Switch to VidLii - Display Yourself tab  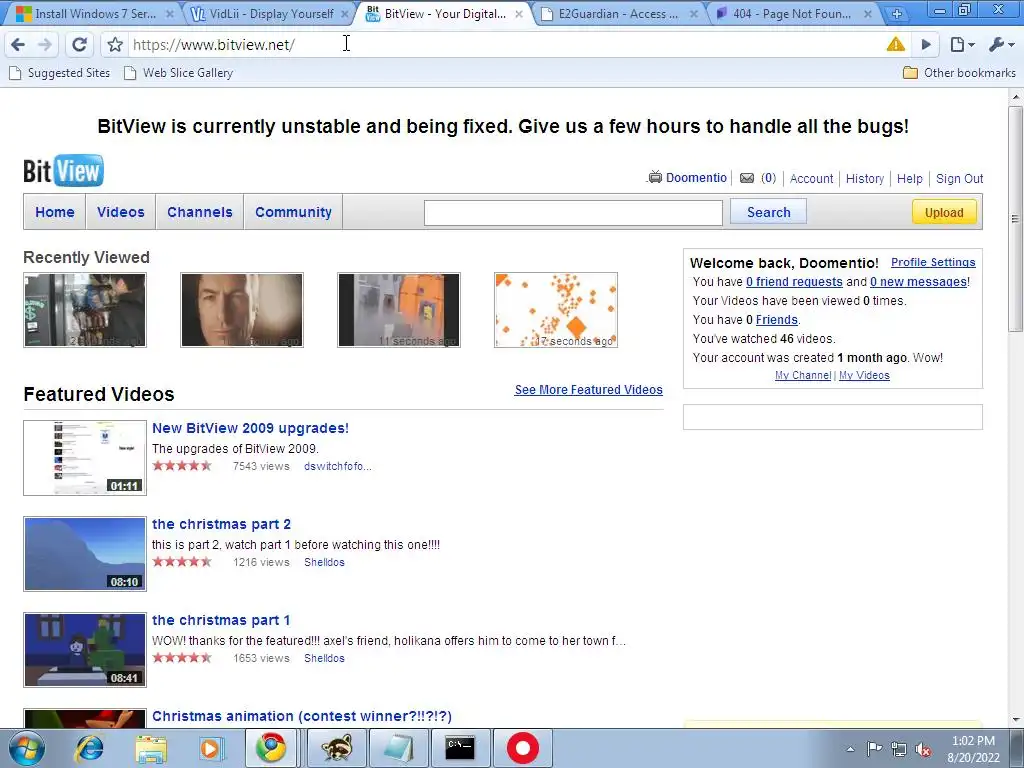(270, 14)
